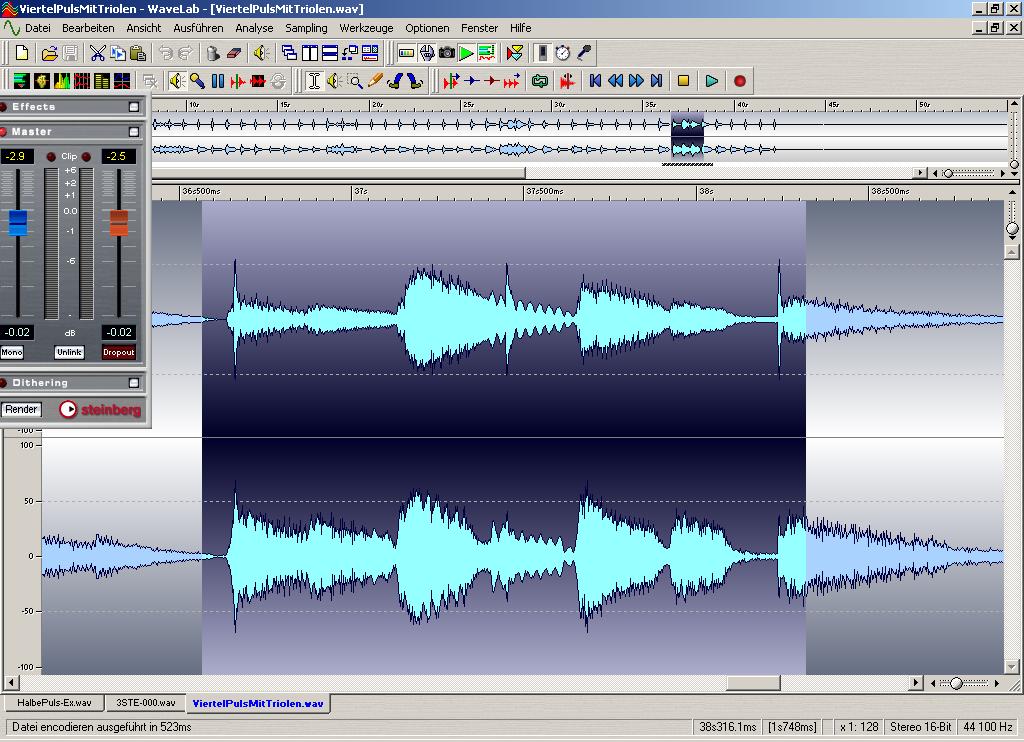Click the 37s mark on the time ruler
This screenshot has height=742, width=1024.
click(x=360, y=191)
